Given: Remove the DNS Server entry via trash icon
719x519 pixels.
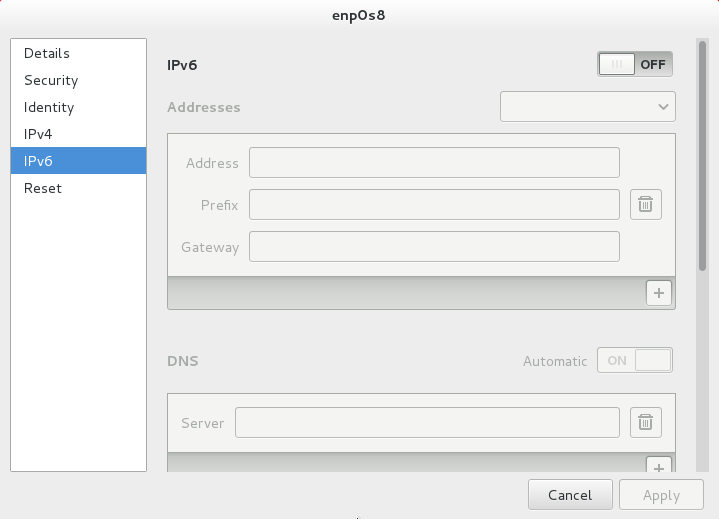Looking at the screenshot, I should pyautogui.click(x=646, y=422).
